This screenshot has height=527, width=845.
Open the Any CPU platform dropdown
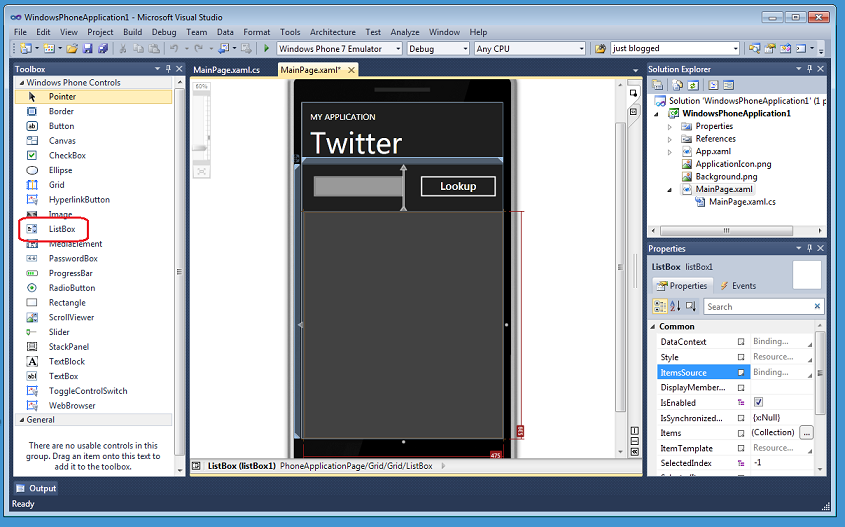click(581, 48)
